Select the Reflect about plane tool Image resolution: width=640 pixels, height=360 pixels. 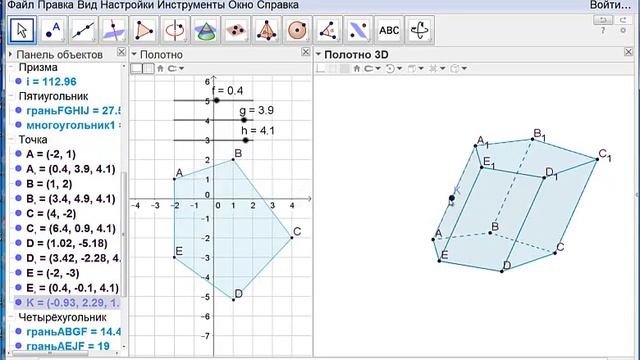click(358, 30)
